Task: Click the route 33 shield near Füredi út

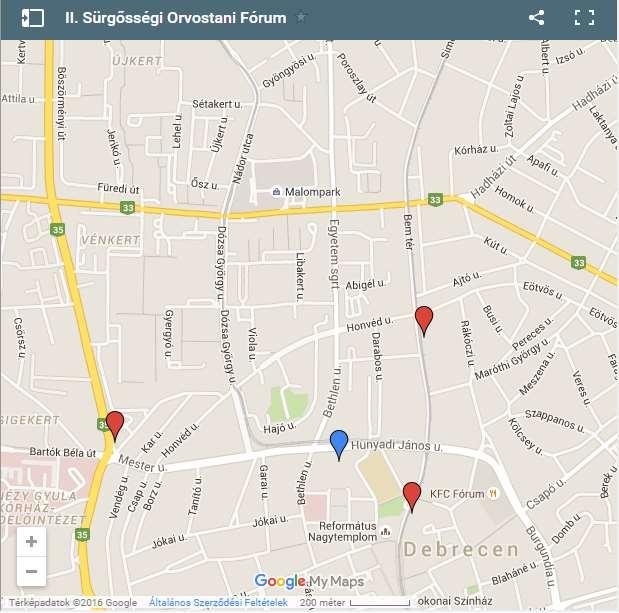Action: click(x=127, y=208)
